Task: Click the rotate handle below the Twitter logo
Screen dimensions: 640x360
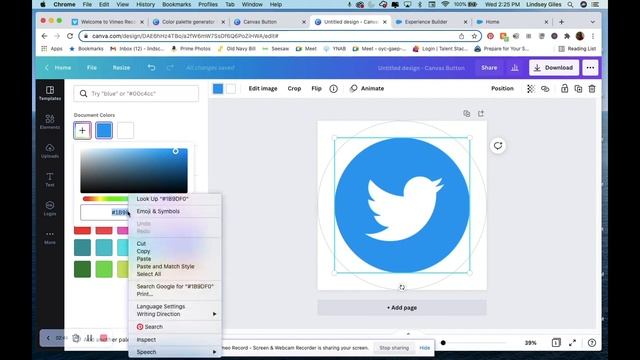Action: 402,287
